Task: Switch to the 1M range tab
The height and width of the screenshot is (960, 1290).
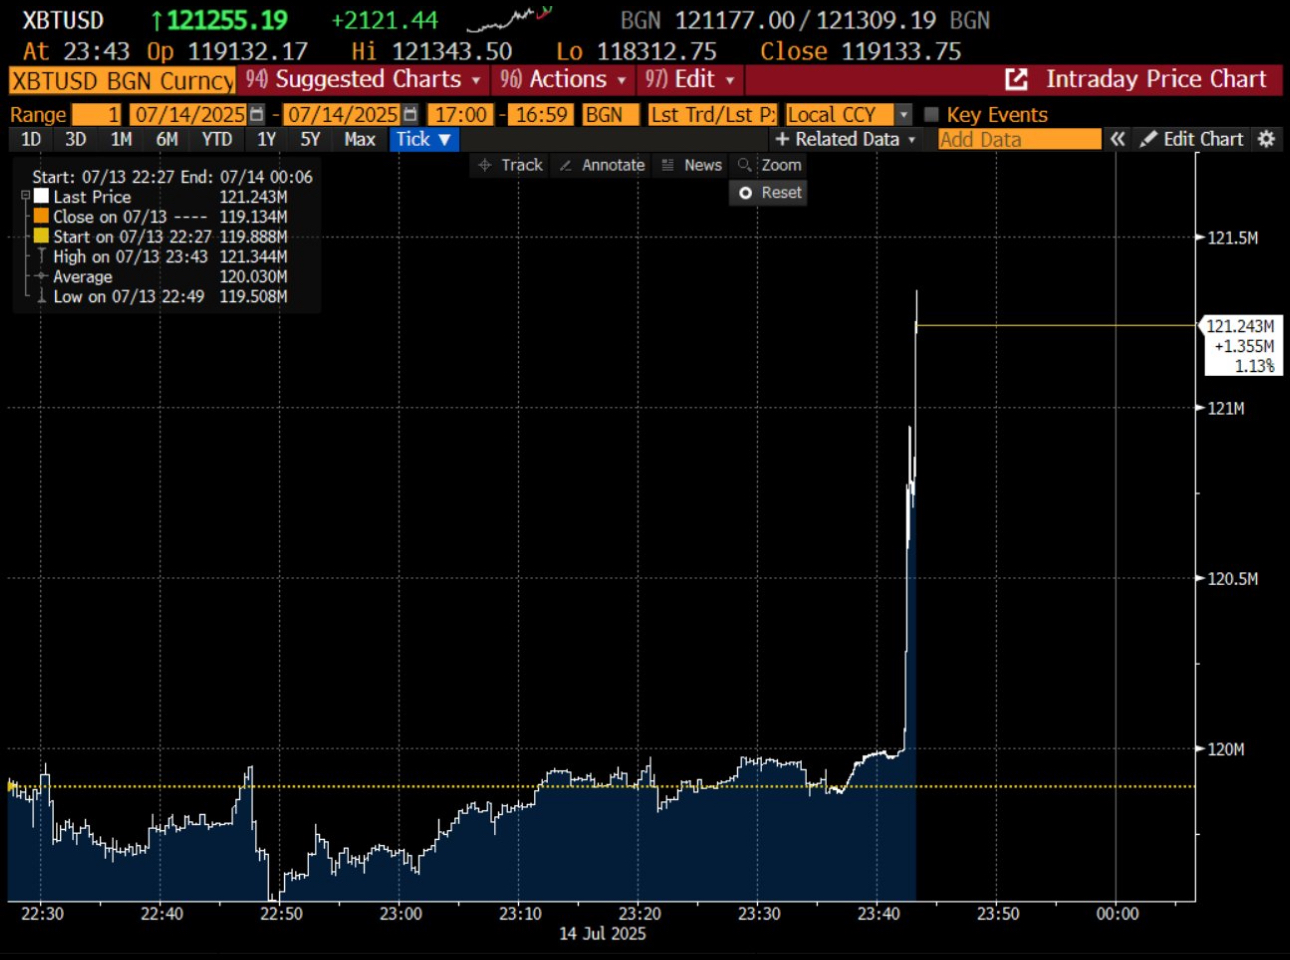Action: pyautogui.click(x=121, y=139)
